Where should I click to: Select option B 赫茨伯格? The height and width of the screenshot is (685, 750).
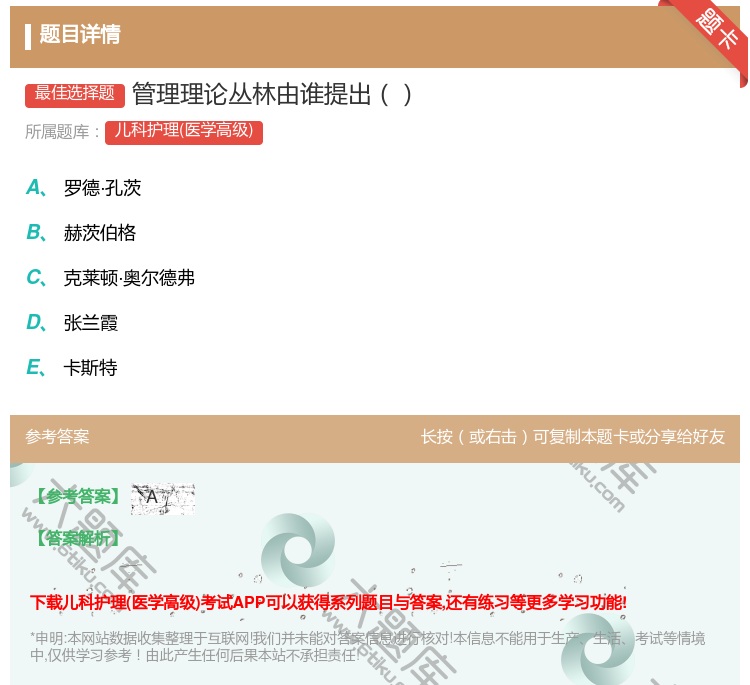click(x=81, y=232)
